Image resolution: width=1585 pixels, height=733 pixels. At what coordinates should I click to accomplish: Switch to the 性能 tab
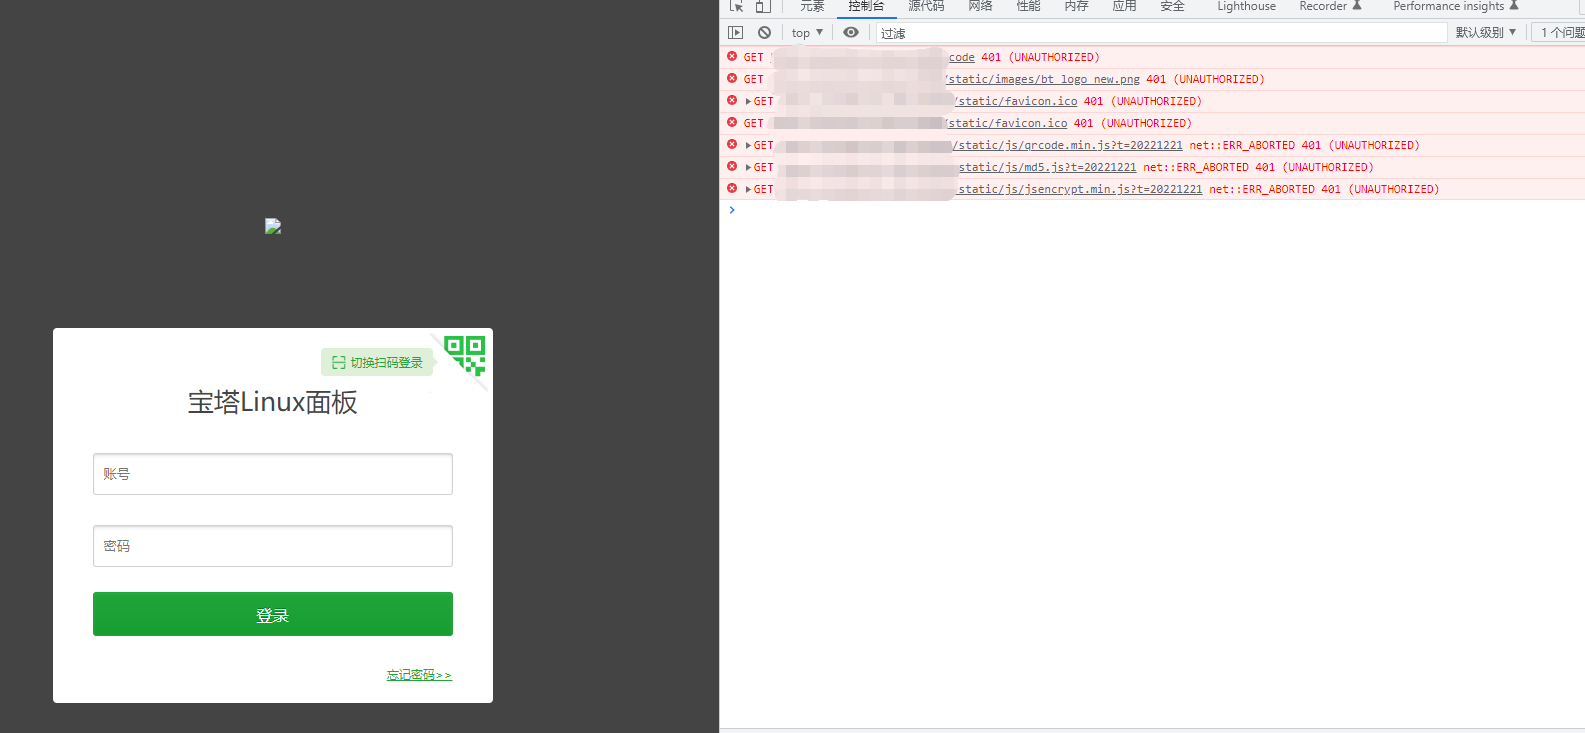click(1028, 6)
